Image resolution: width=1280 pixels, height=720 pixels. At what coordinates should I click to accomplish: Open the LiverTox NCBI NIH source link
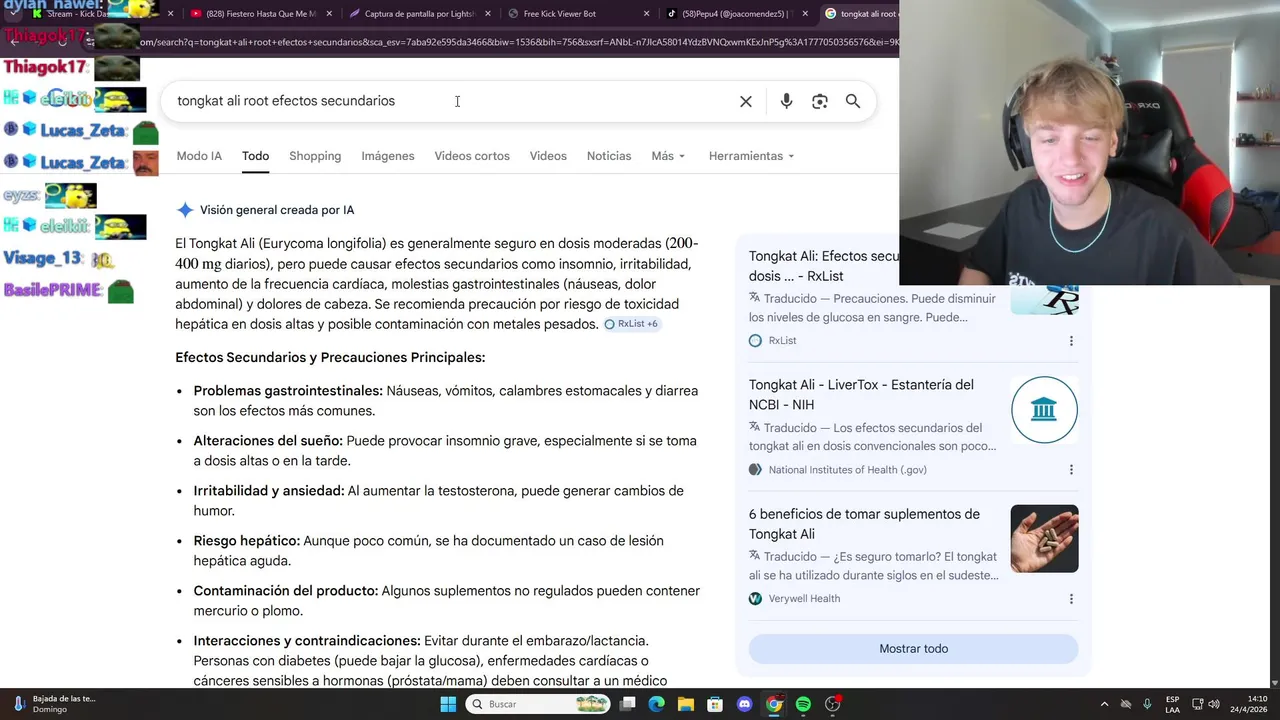click(x=861, y=395)
